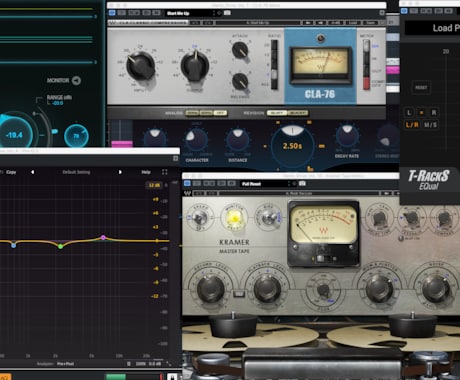This screenshot has height=380, width=460.
Task: Click the Waves logo on Kramer toolbar
Action: (x=188, y=193)
